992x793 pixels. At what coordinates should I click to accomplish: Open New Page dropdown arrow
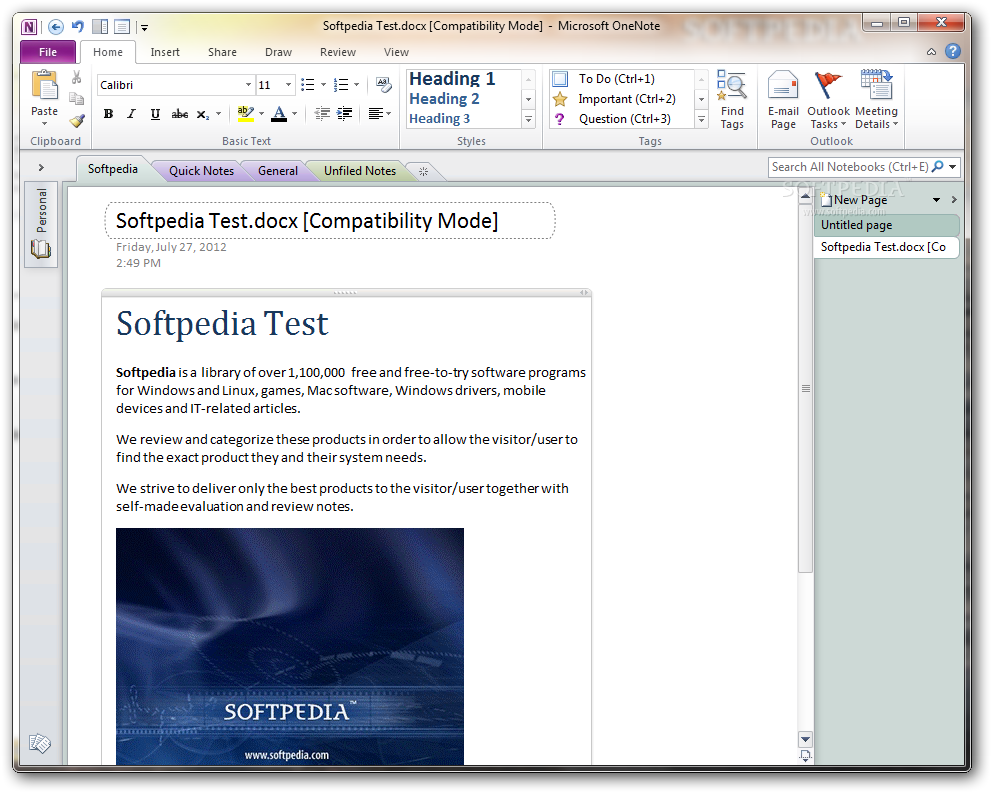936,200
